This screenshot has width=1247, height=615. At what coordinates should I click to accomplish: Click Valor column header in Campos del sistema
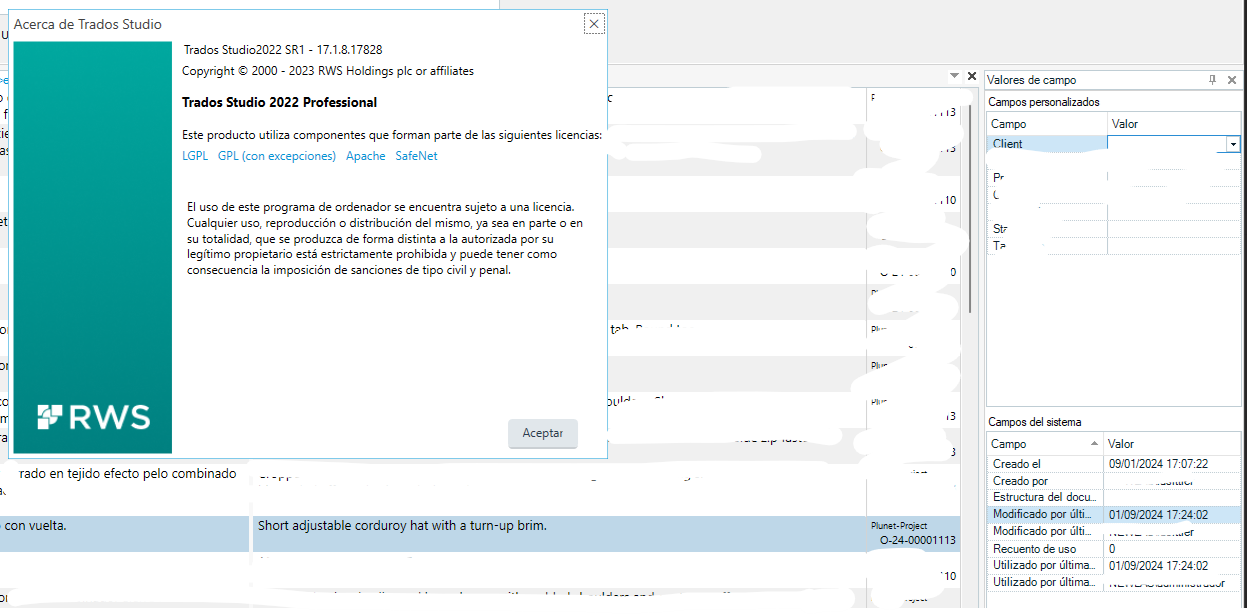1173,444
